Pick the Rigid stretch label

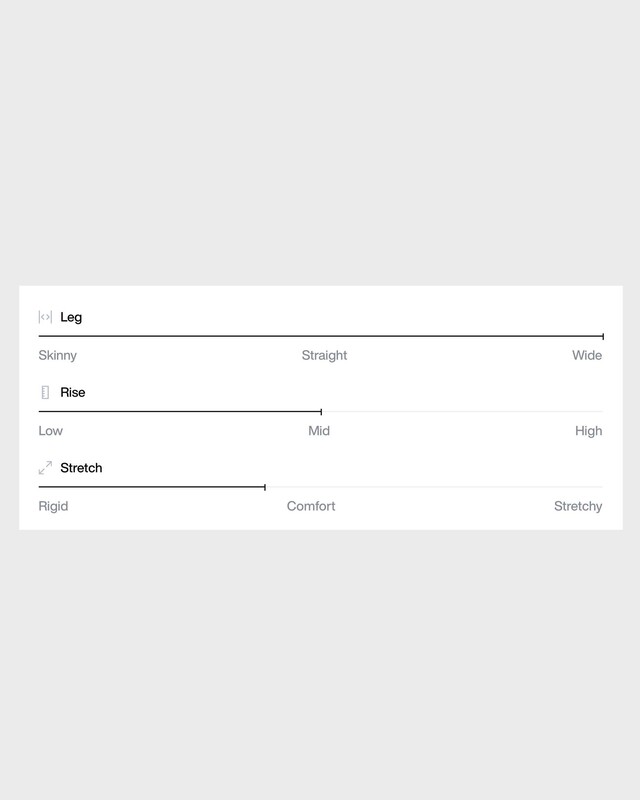(53, 506)
